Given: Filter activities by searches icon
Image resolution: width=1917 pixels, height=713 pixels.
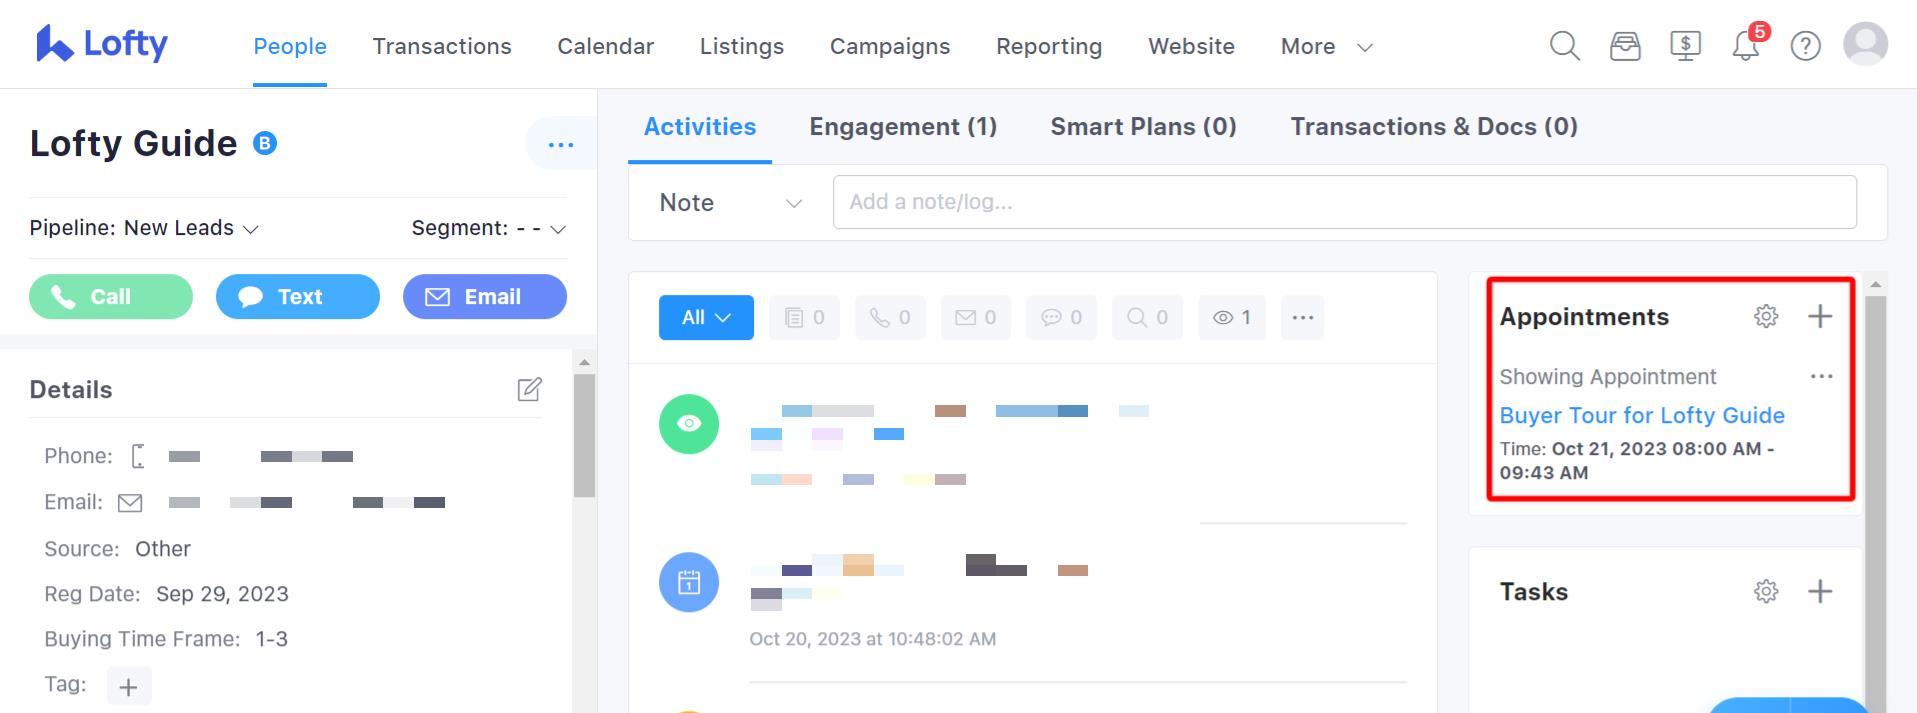Looking at the screenshot, I should tap(1147, 317).
